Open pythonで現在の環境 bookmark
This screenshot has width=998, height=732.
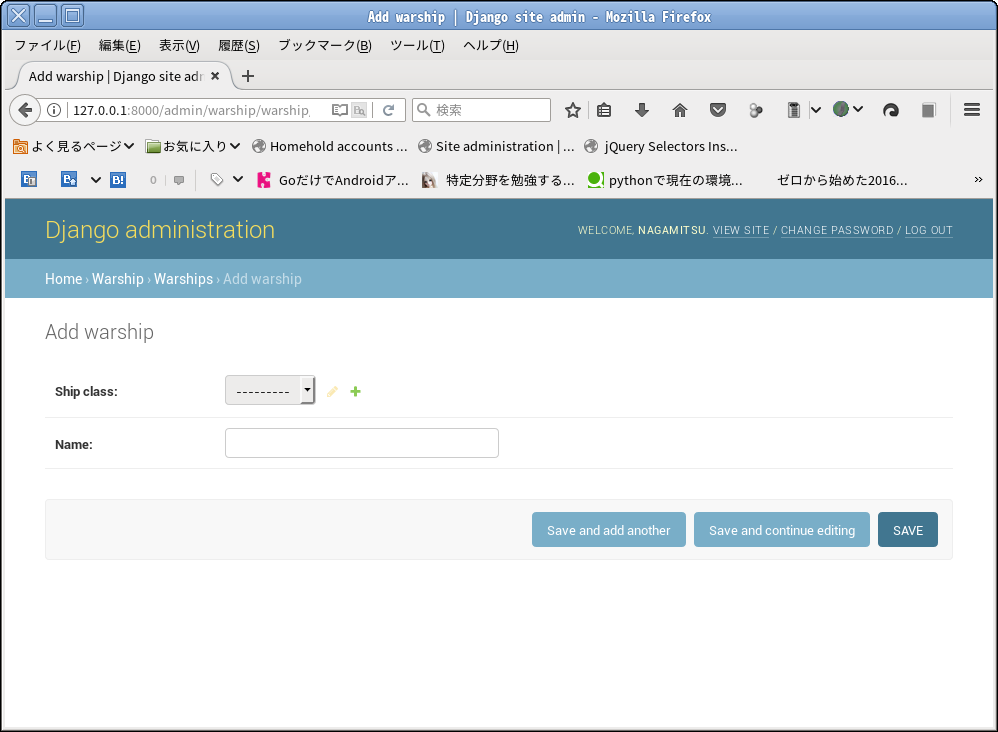pos(665,180)
